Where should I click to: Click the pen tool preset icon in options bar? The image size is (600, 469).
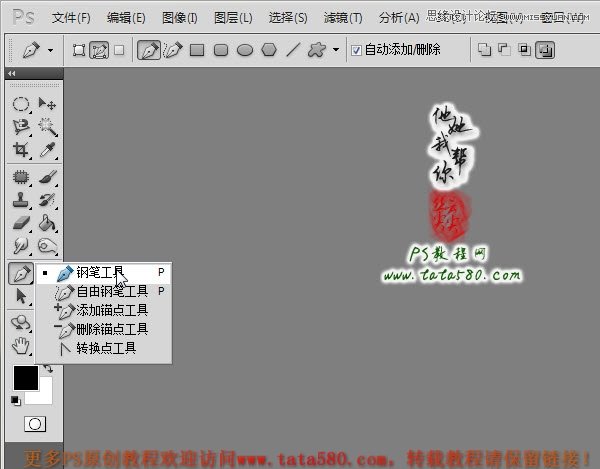click(31, 50)
